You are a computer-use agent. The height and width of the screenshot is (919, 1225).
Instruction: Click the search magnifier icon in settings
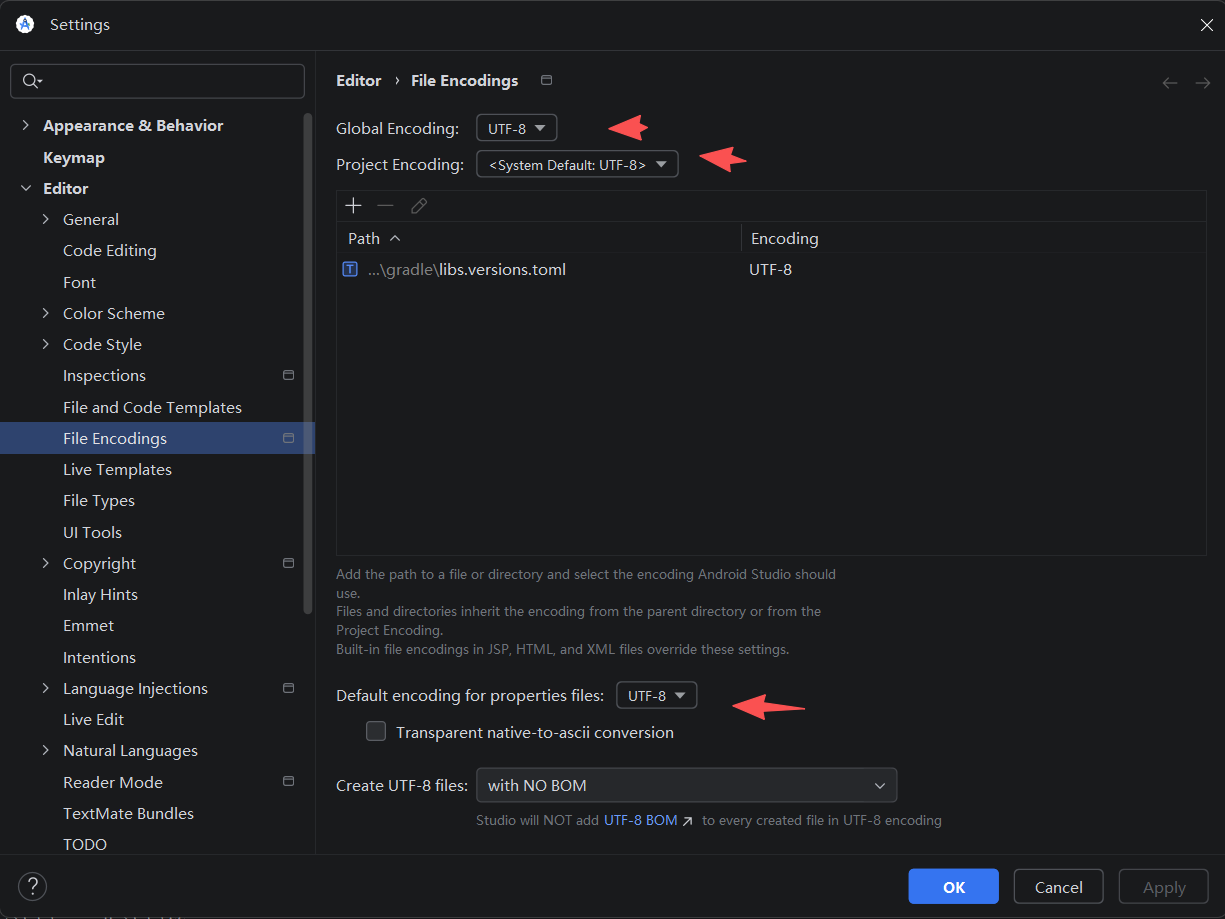32,81
